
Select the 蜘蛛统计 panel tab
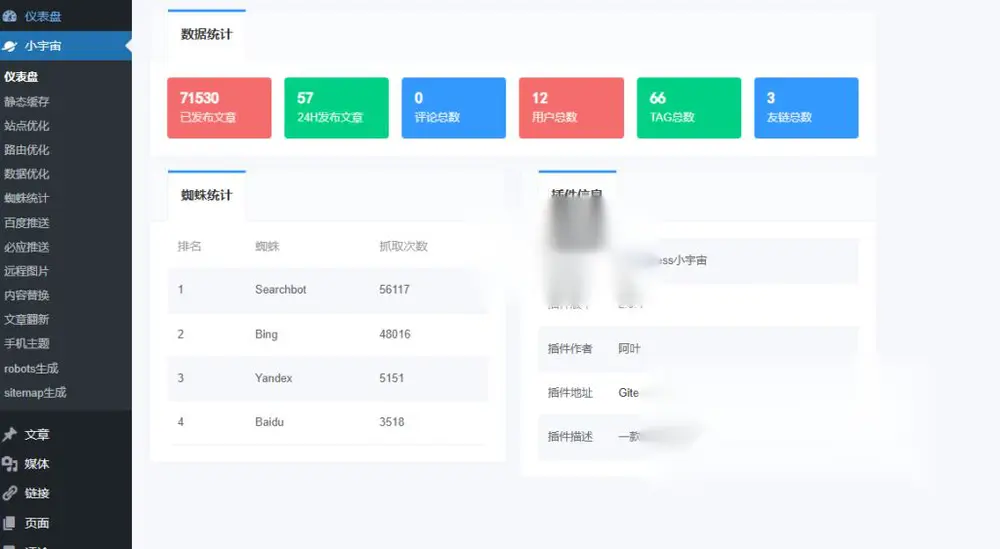(x=207, y=195)
